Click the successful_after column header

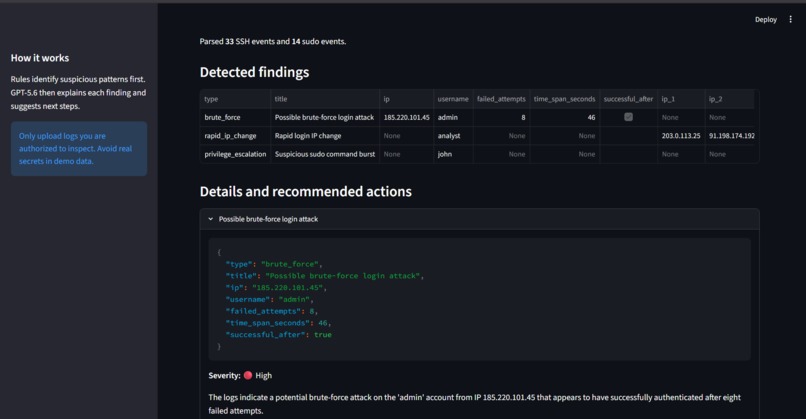point(628,99)
